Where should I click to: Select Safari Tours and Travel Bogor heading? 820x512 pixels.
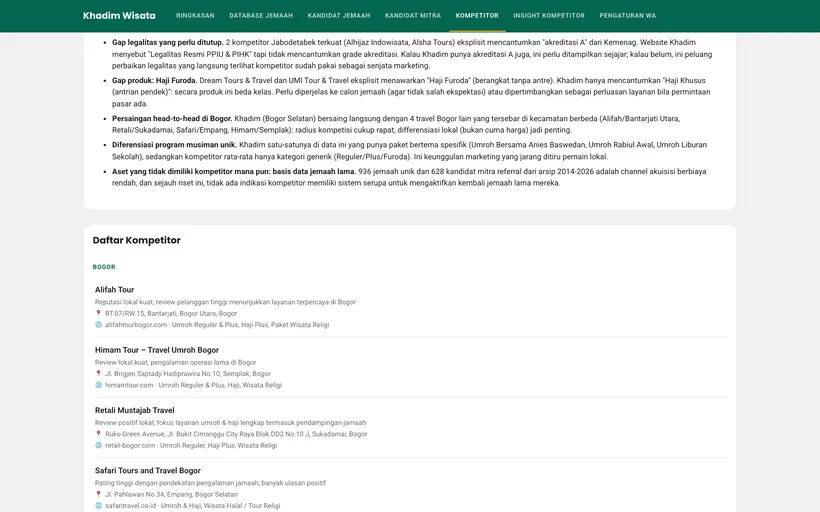click(147, 471)
